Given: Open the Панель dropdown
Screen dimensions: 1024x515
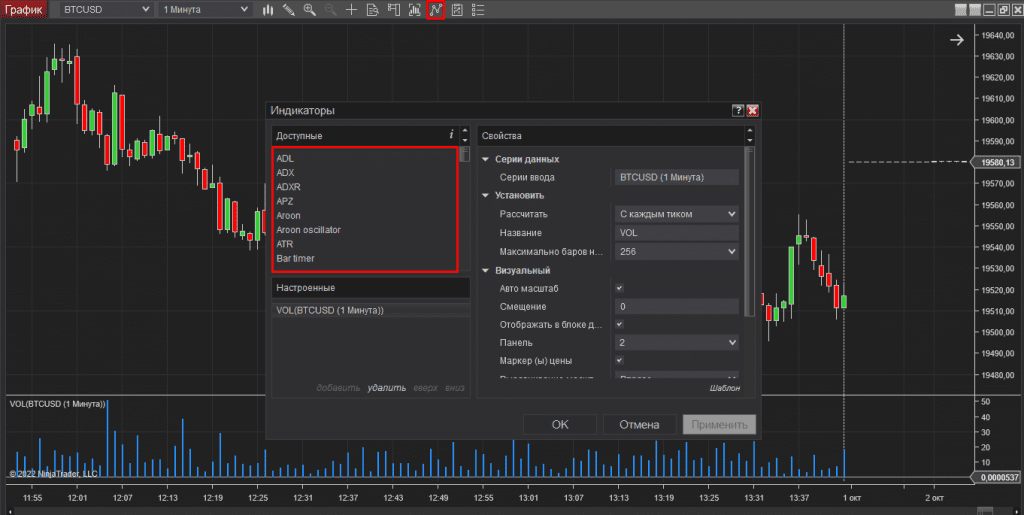Looking at the screenshot, I should (677, 342).
